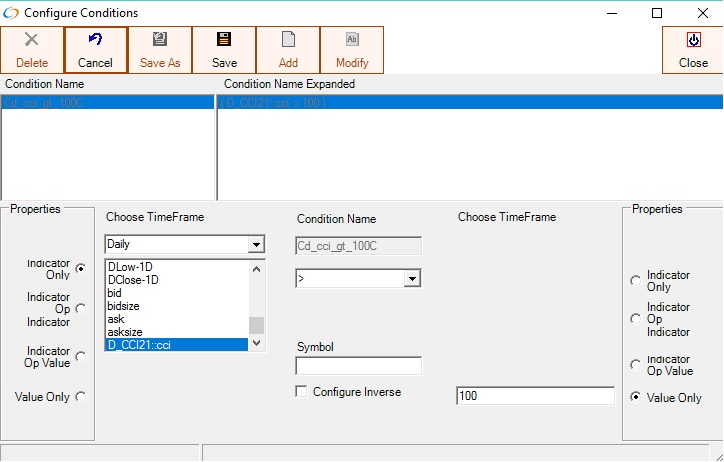Select right Indicator Only radio button
The height and width of the screenshot is (462, 724).
point(635,281)
